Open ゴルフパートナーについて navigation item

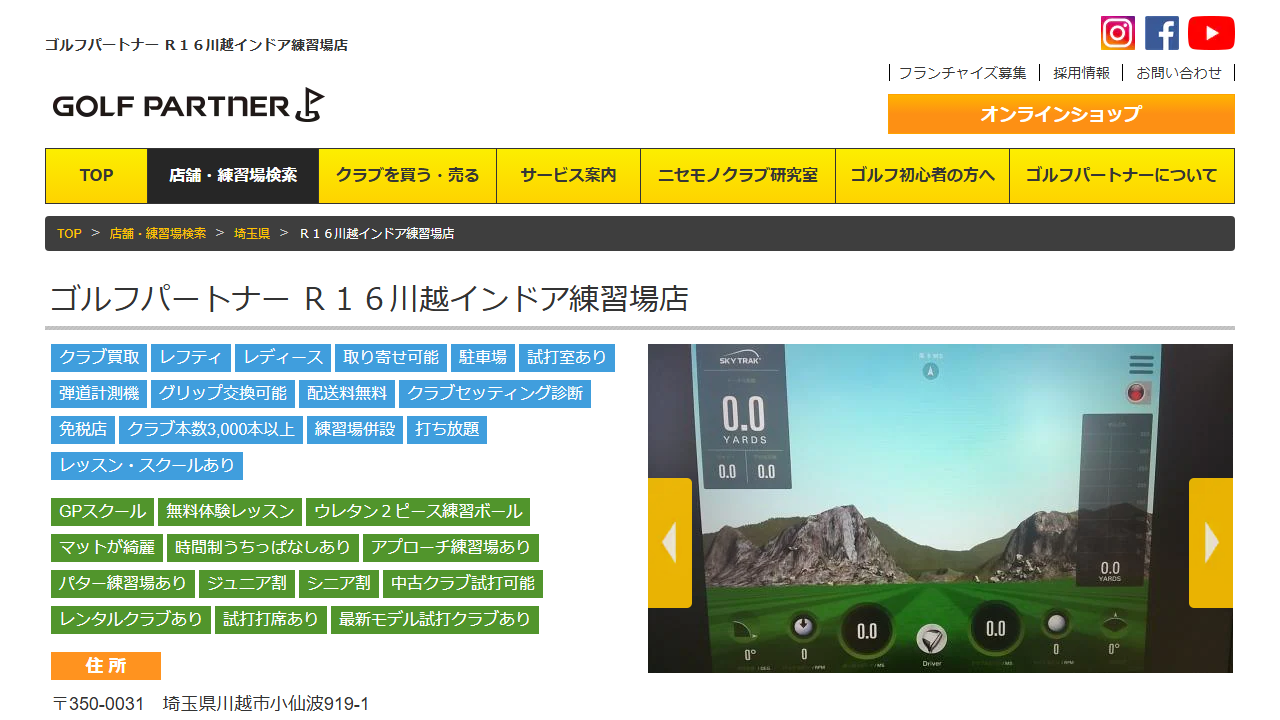click(1122, 176)
